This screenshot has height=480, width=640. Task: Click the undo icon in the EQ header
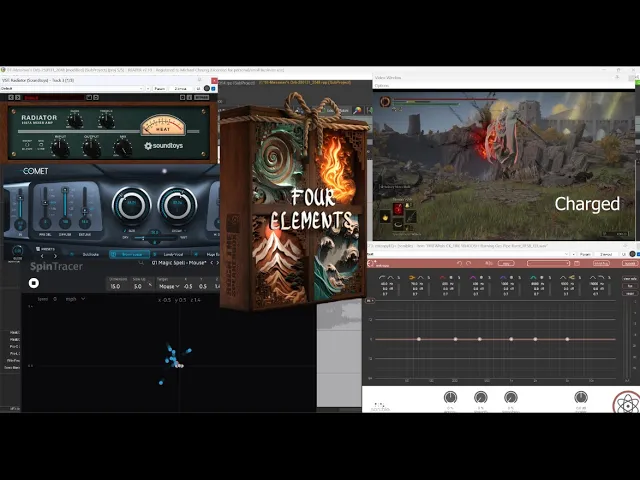460,264
